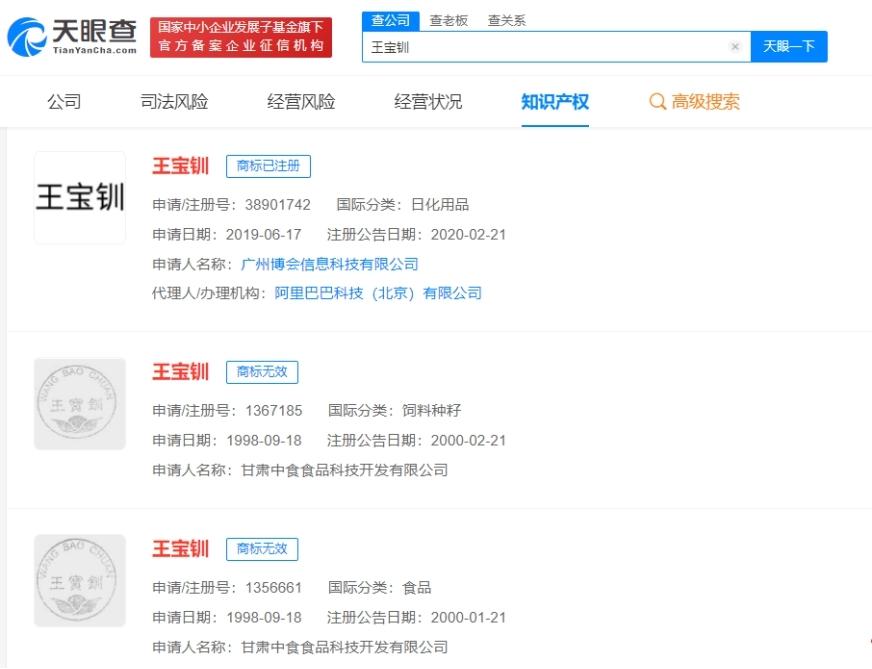Click the 天眼一下 search button
Viewport: 872px width, 669px height.
tap(789, 47)
